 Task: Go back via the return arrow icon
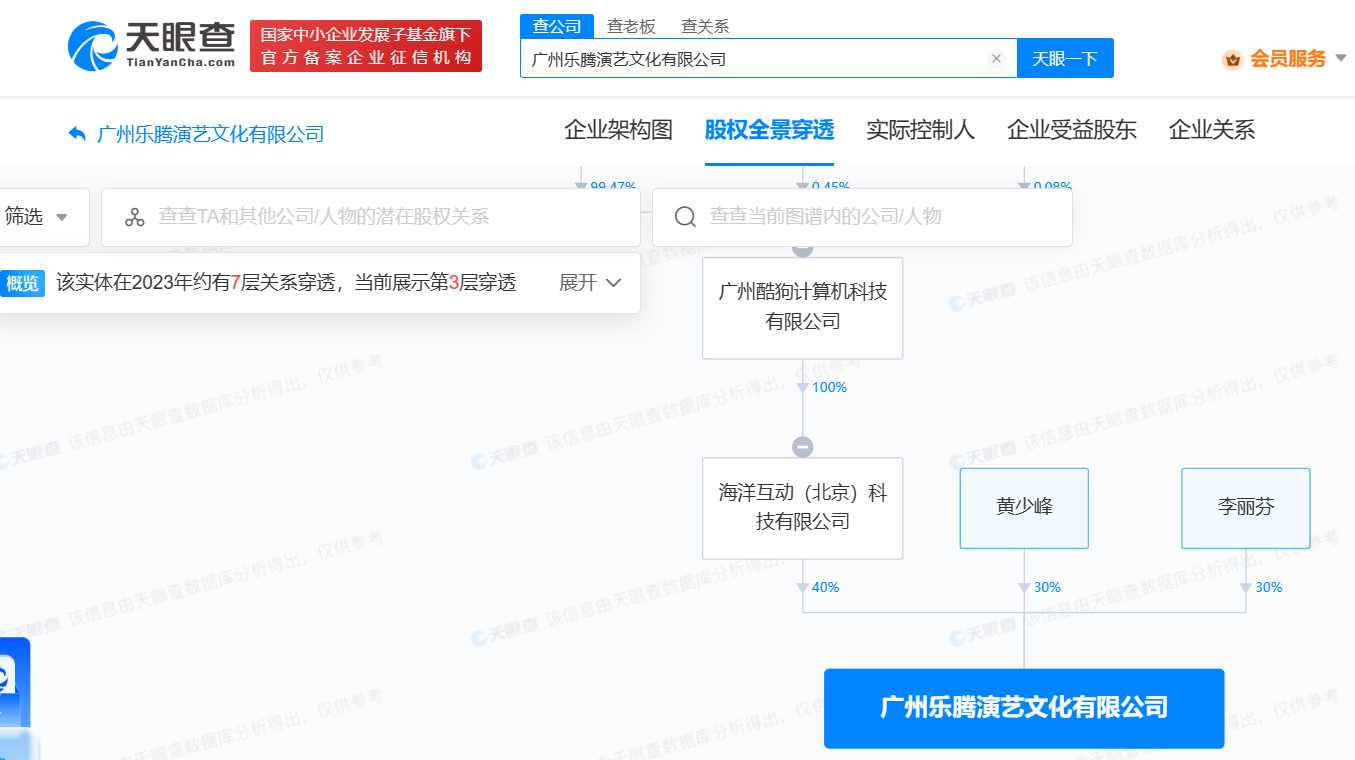pyautogui.click(x=77, y=133)
